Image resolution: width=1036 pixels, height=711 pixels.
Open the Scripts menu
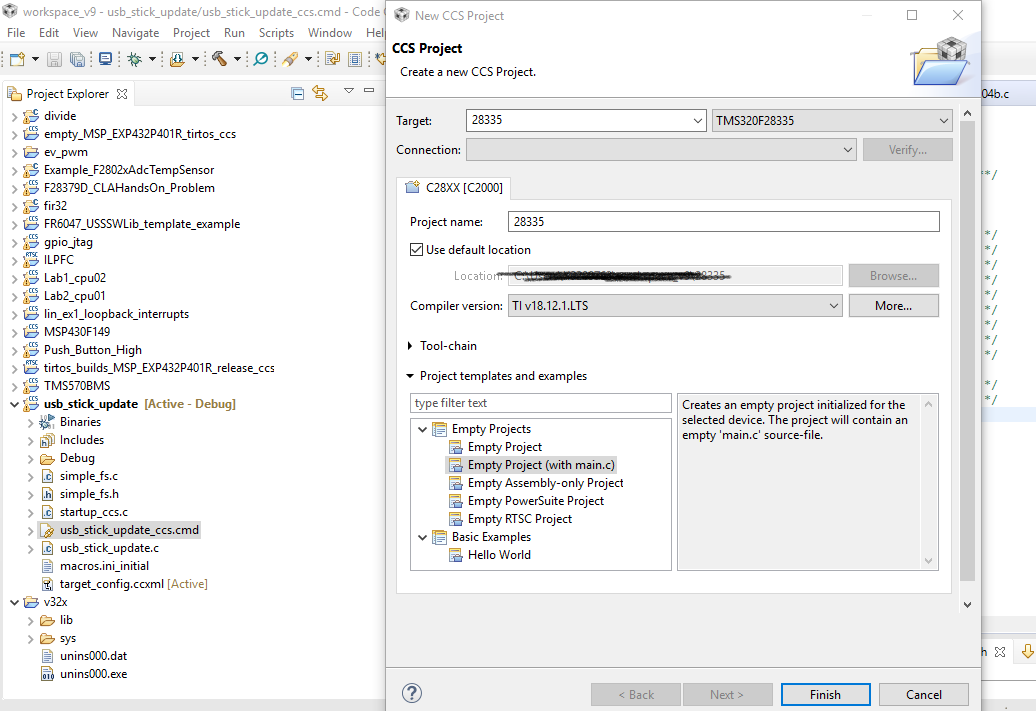pos(276,32)
